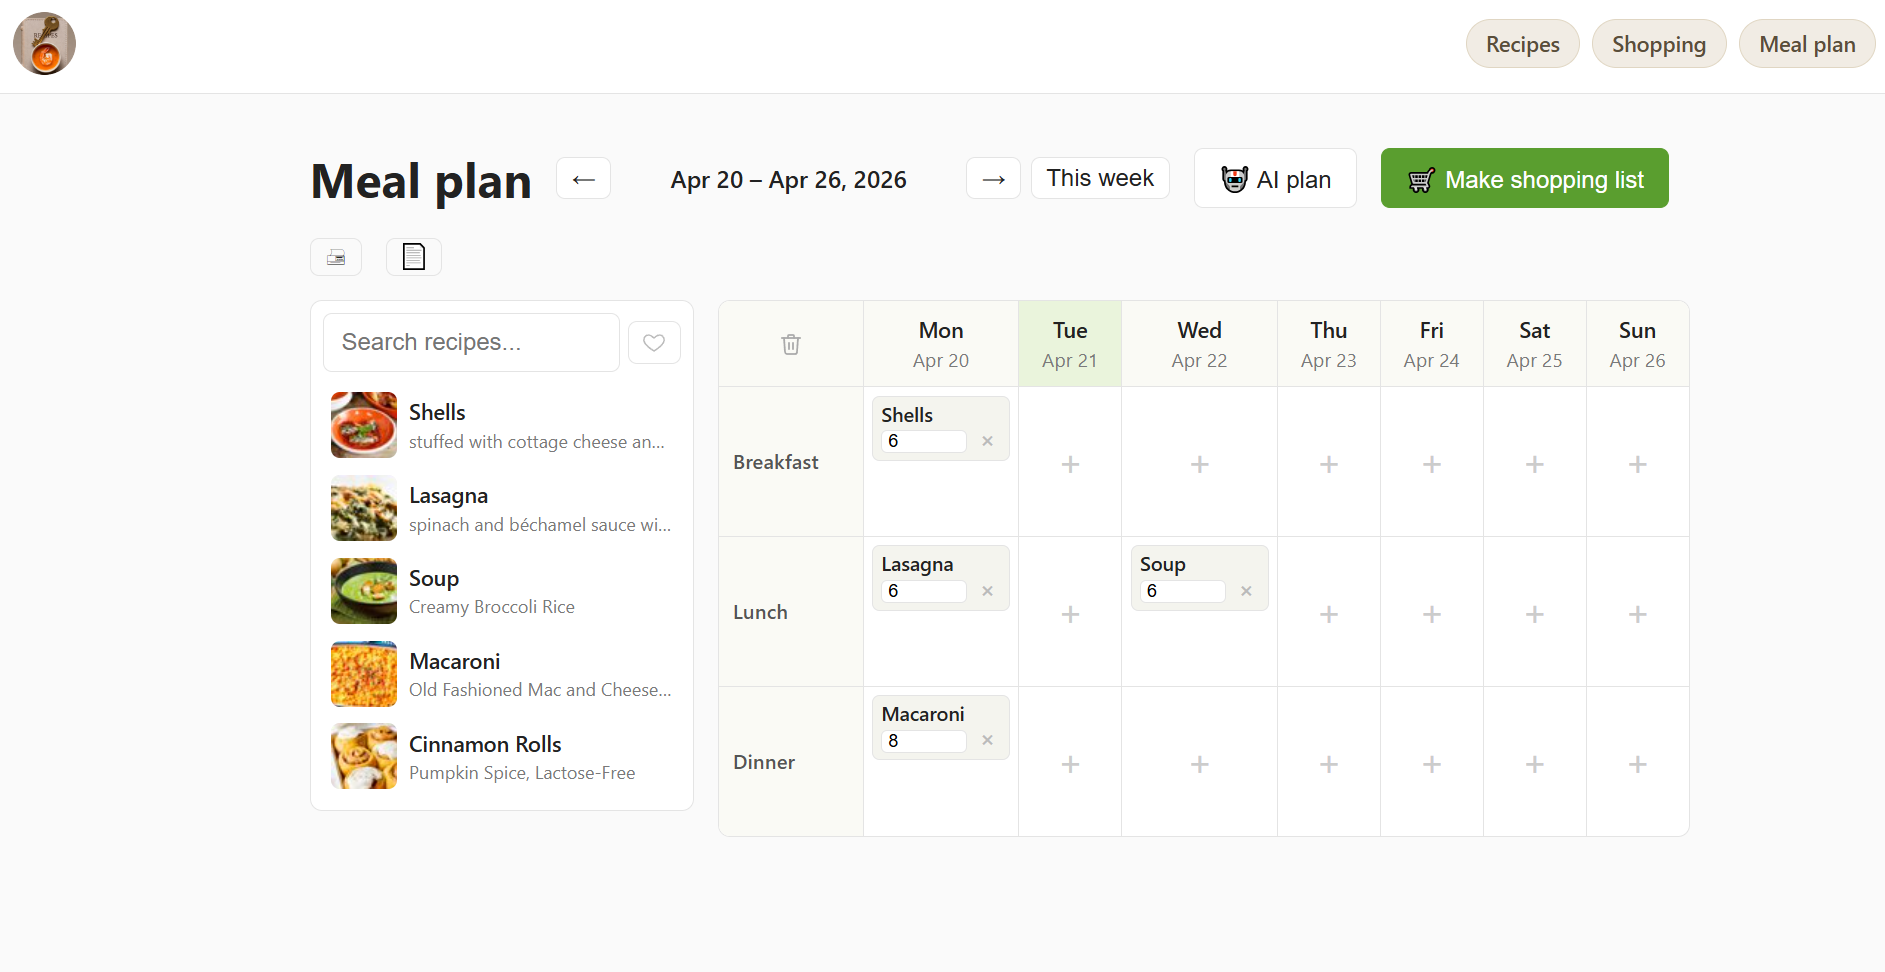Screen dimensions: 1885x972
Task: Add a meal to Friday breakfast
Action: (x=1432, y=463)
